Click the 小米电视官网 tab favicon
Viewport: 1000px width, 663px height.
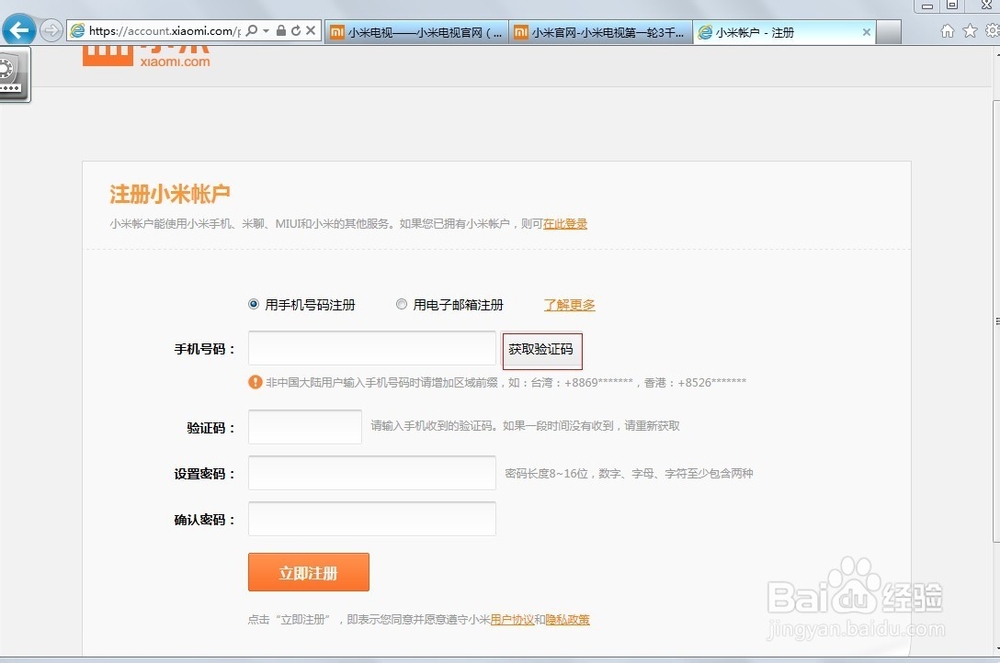[x=337, y=32]
